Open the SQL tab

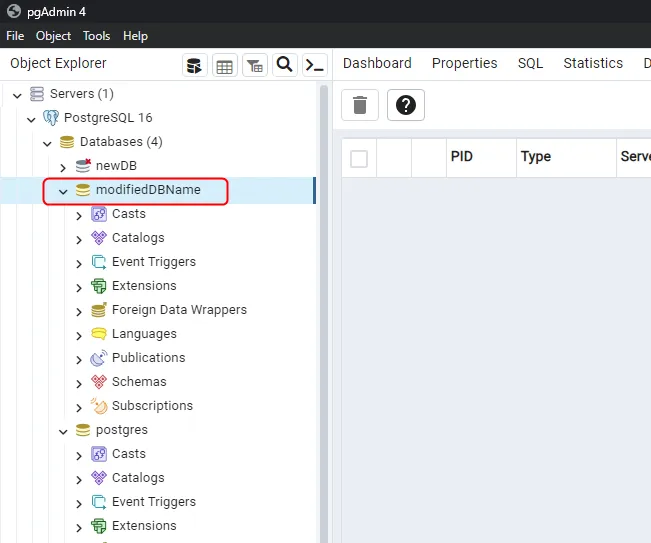[x=530, y=63]
